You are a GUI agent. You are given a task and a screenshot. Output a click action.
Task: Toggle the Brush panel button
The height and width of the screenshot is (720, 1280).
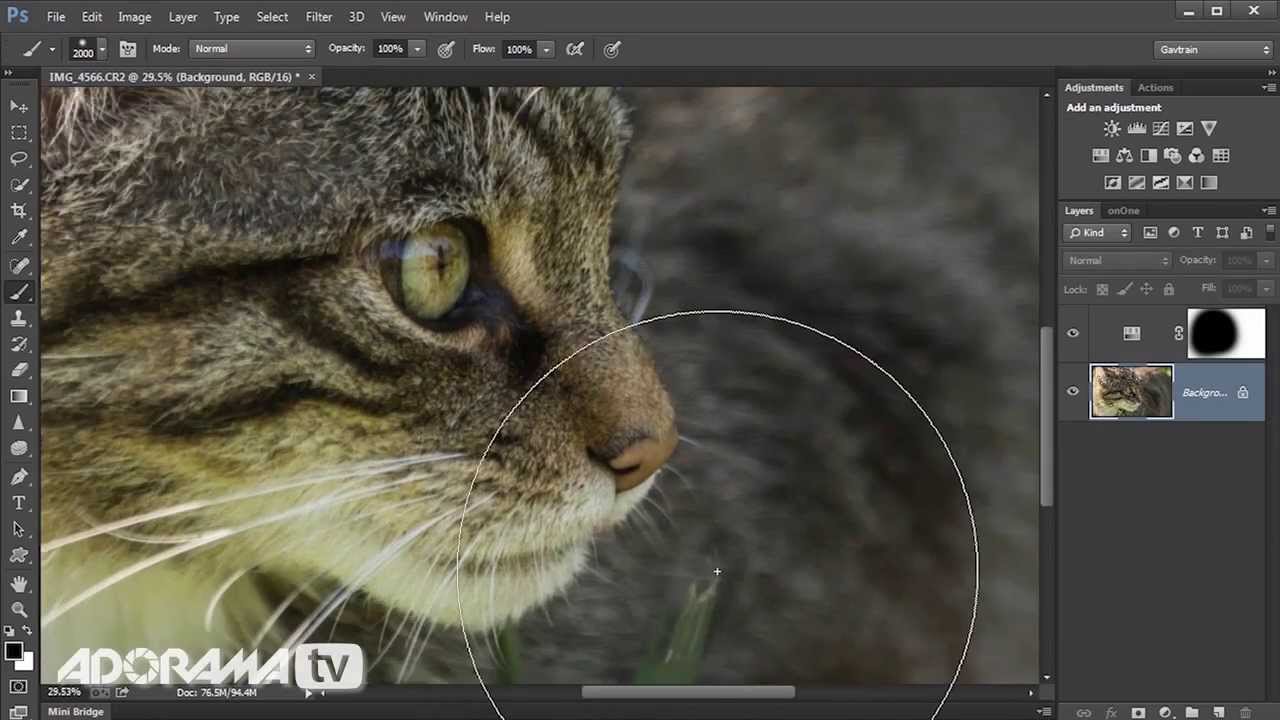click(128, 49)
